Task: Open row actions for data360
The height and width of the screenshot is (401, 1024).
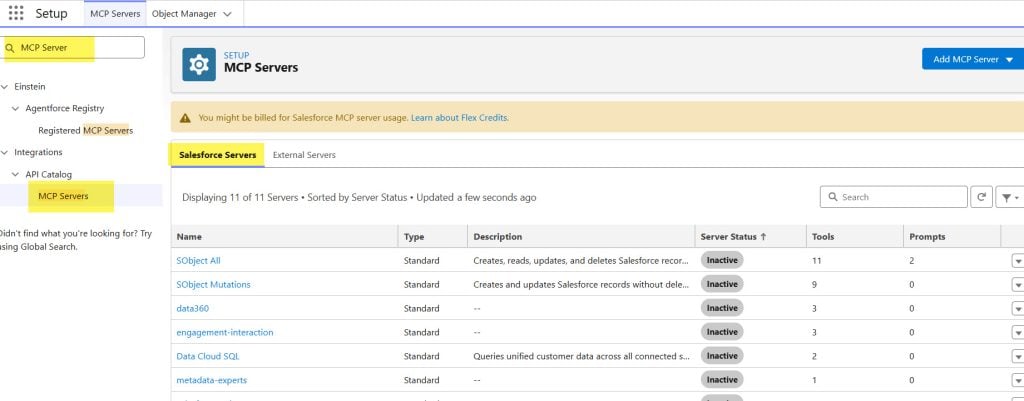Action: pos(1017,308)
